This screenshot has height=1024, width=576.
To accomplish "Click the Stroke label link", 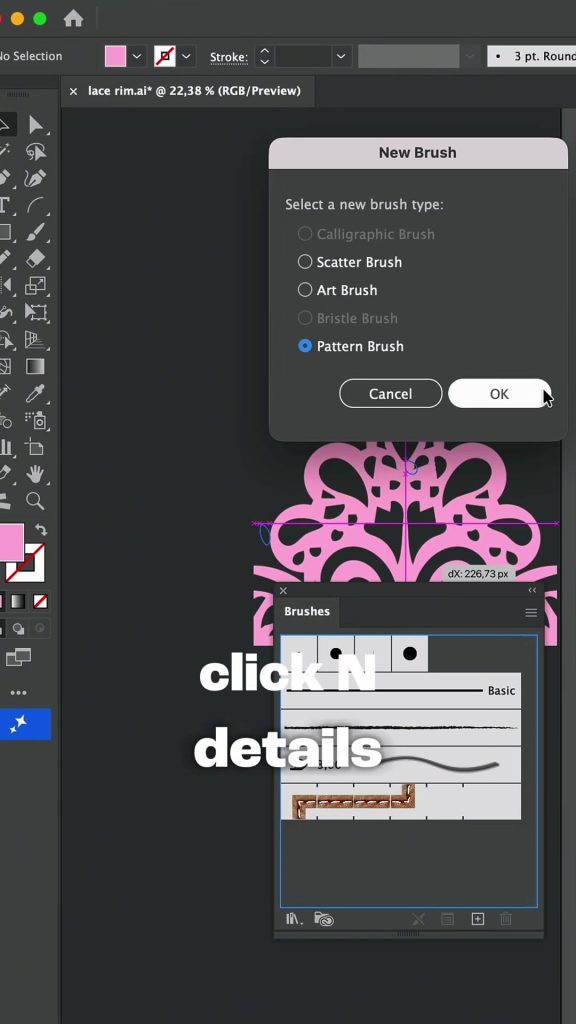I will (x=229, y=57).
